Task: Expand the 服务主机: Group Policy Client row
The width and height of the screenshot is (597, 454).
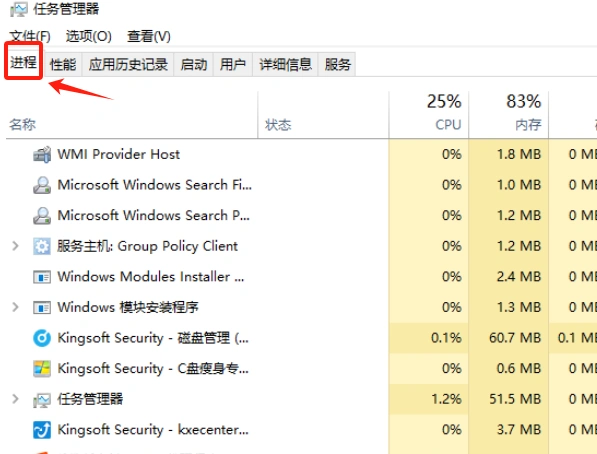Action: [16, 246]
